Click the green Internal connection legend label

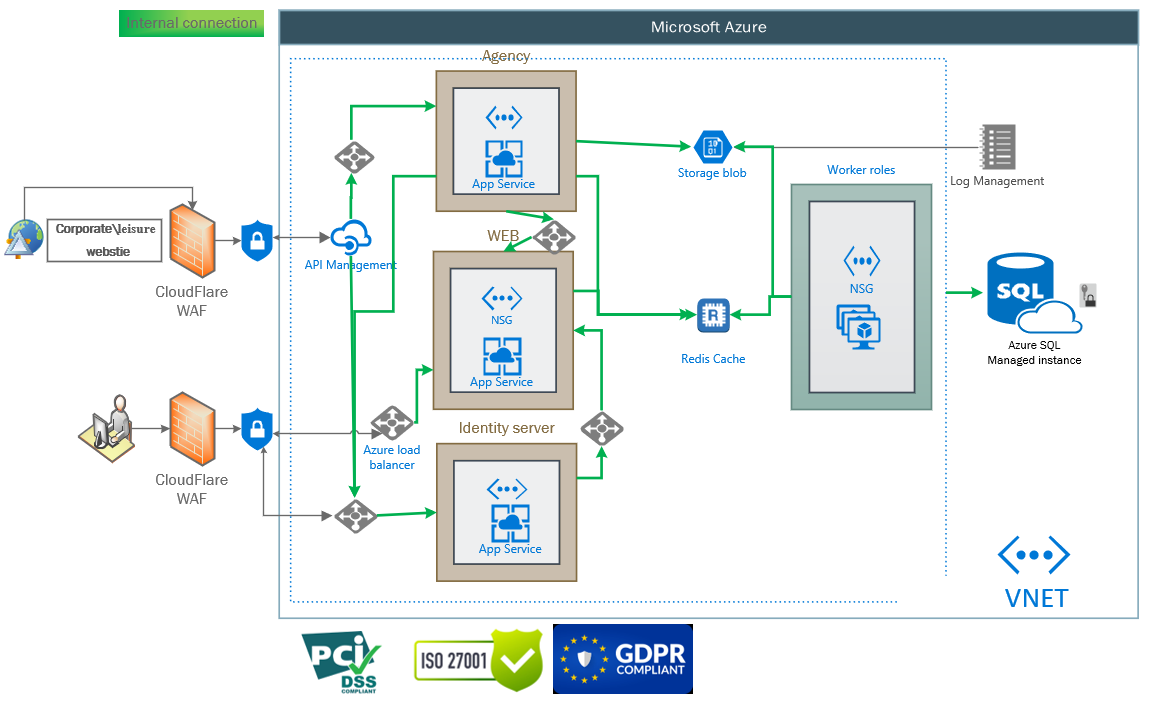(x=191, y=23)
